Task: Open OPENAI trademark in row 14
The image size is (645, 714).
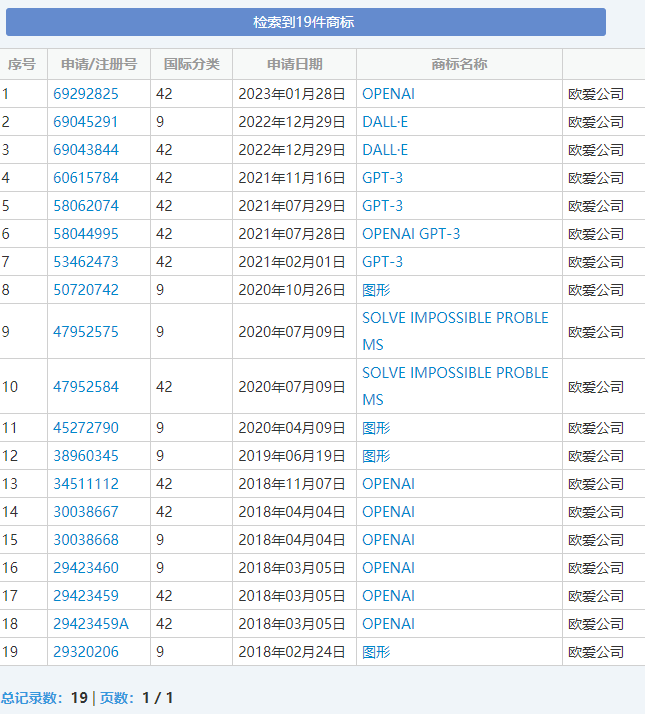Action: tap(389, 512)
